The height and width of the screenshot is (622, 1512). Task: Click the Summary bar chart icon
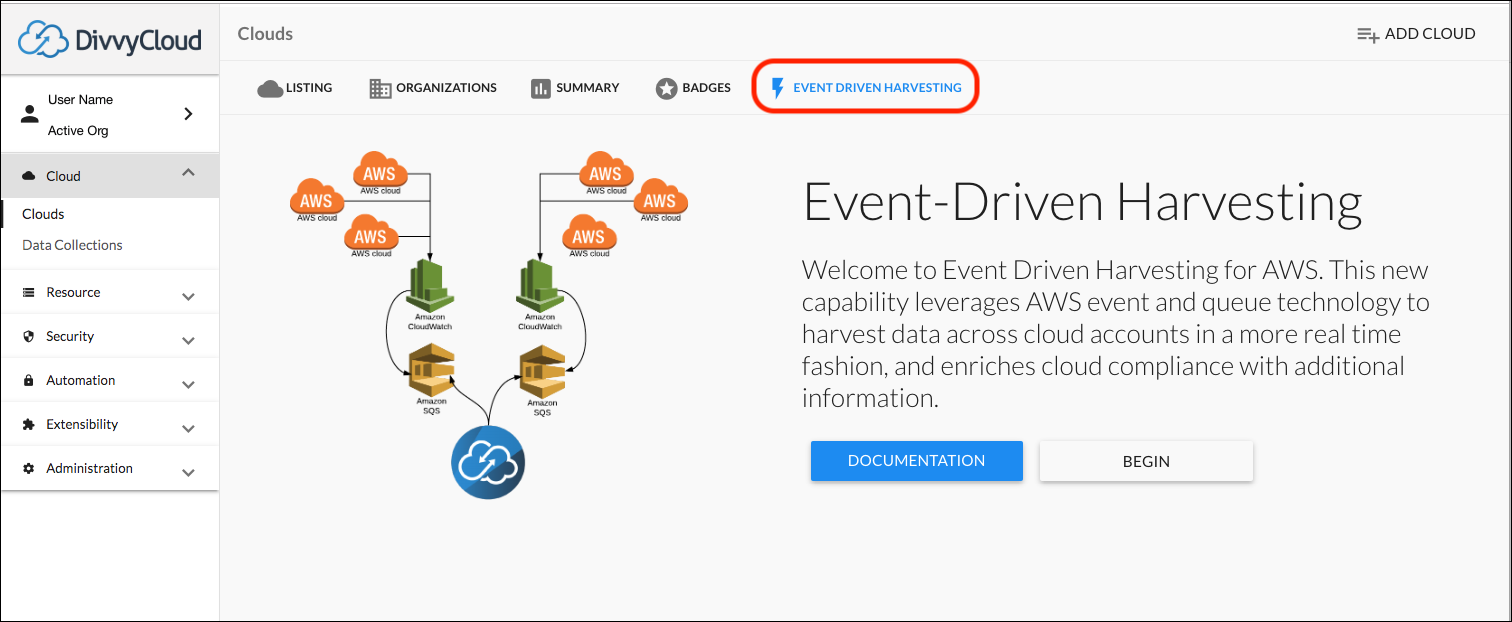pyautogui.click(x=541, y=89)
